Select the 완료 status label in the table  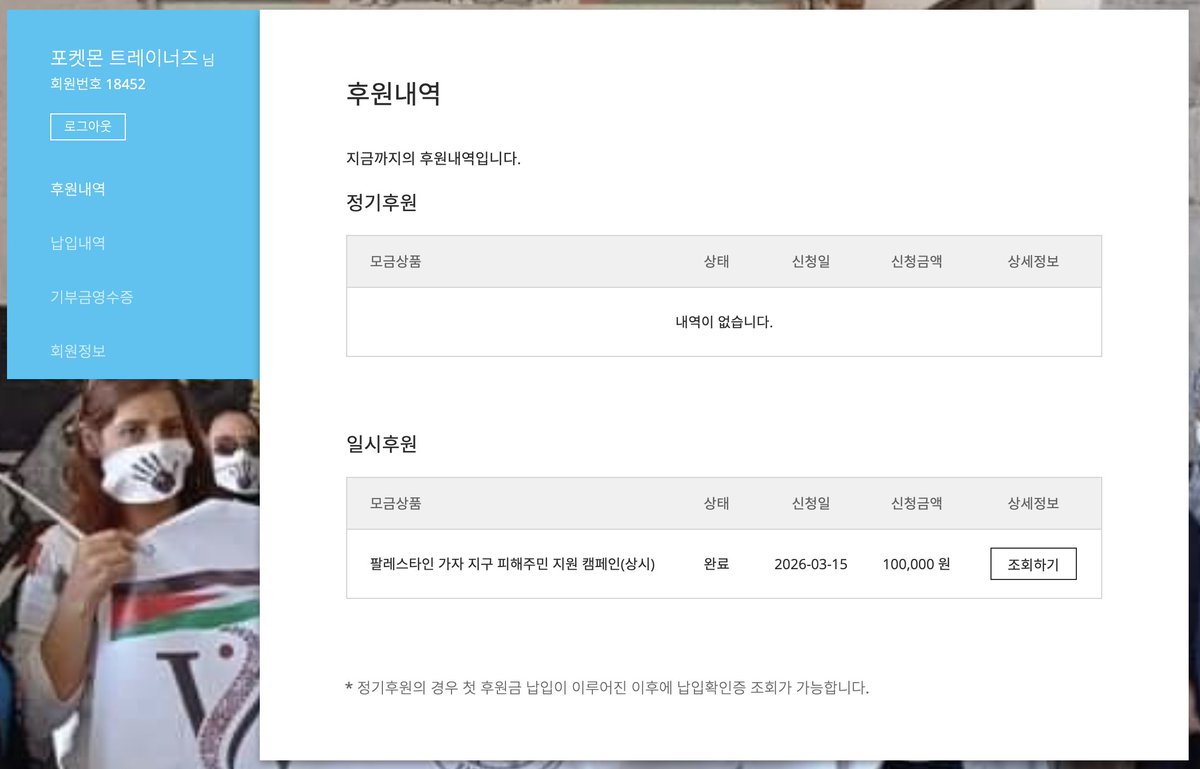click(x=716, y=563)
